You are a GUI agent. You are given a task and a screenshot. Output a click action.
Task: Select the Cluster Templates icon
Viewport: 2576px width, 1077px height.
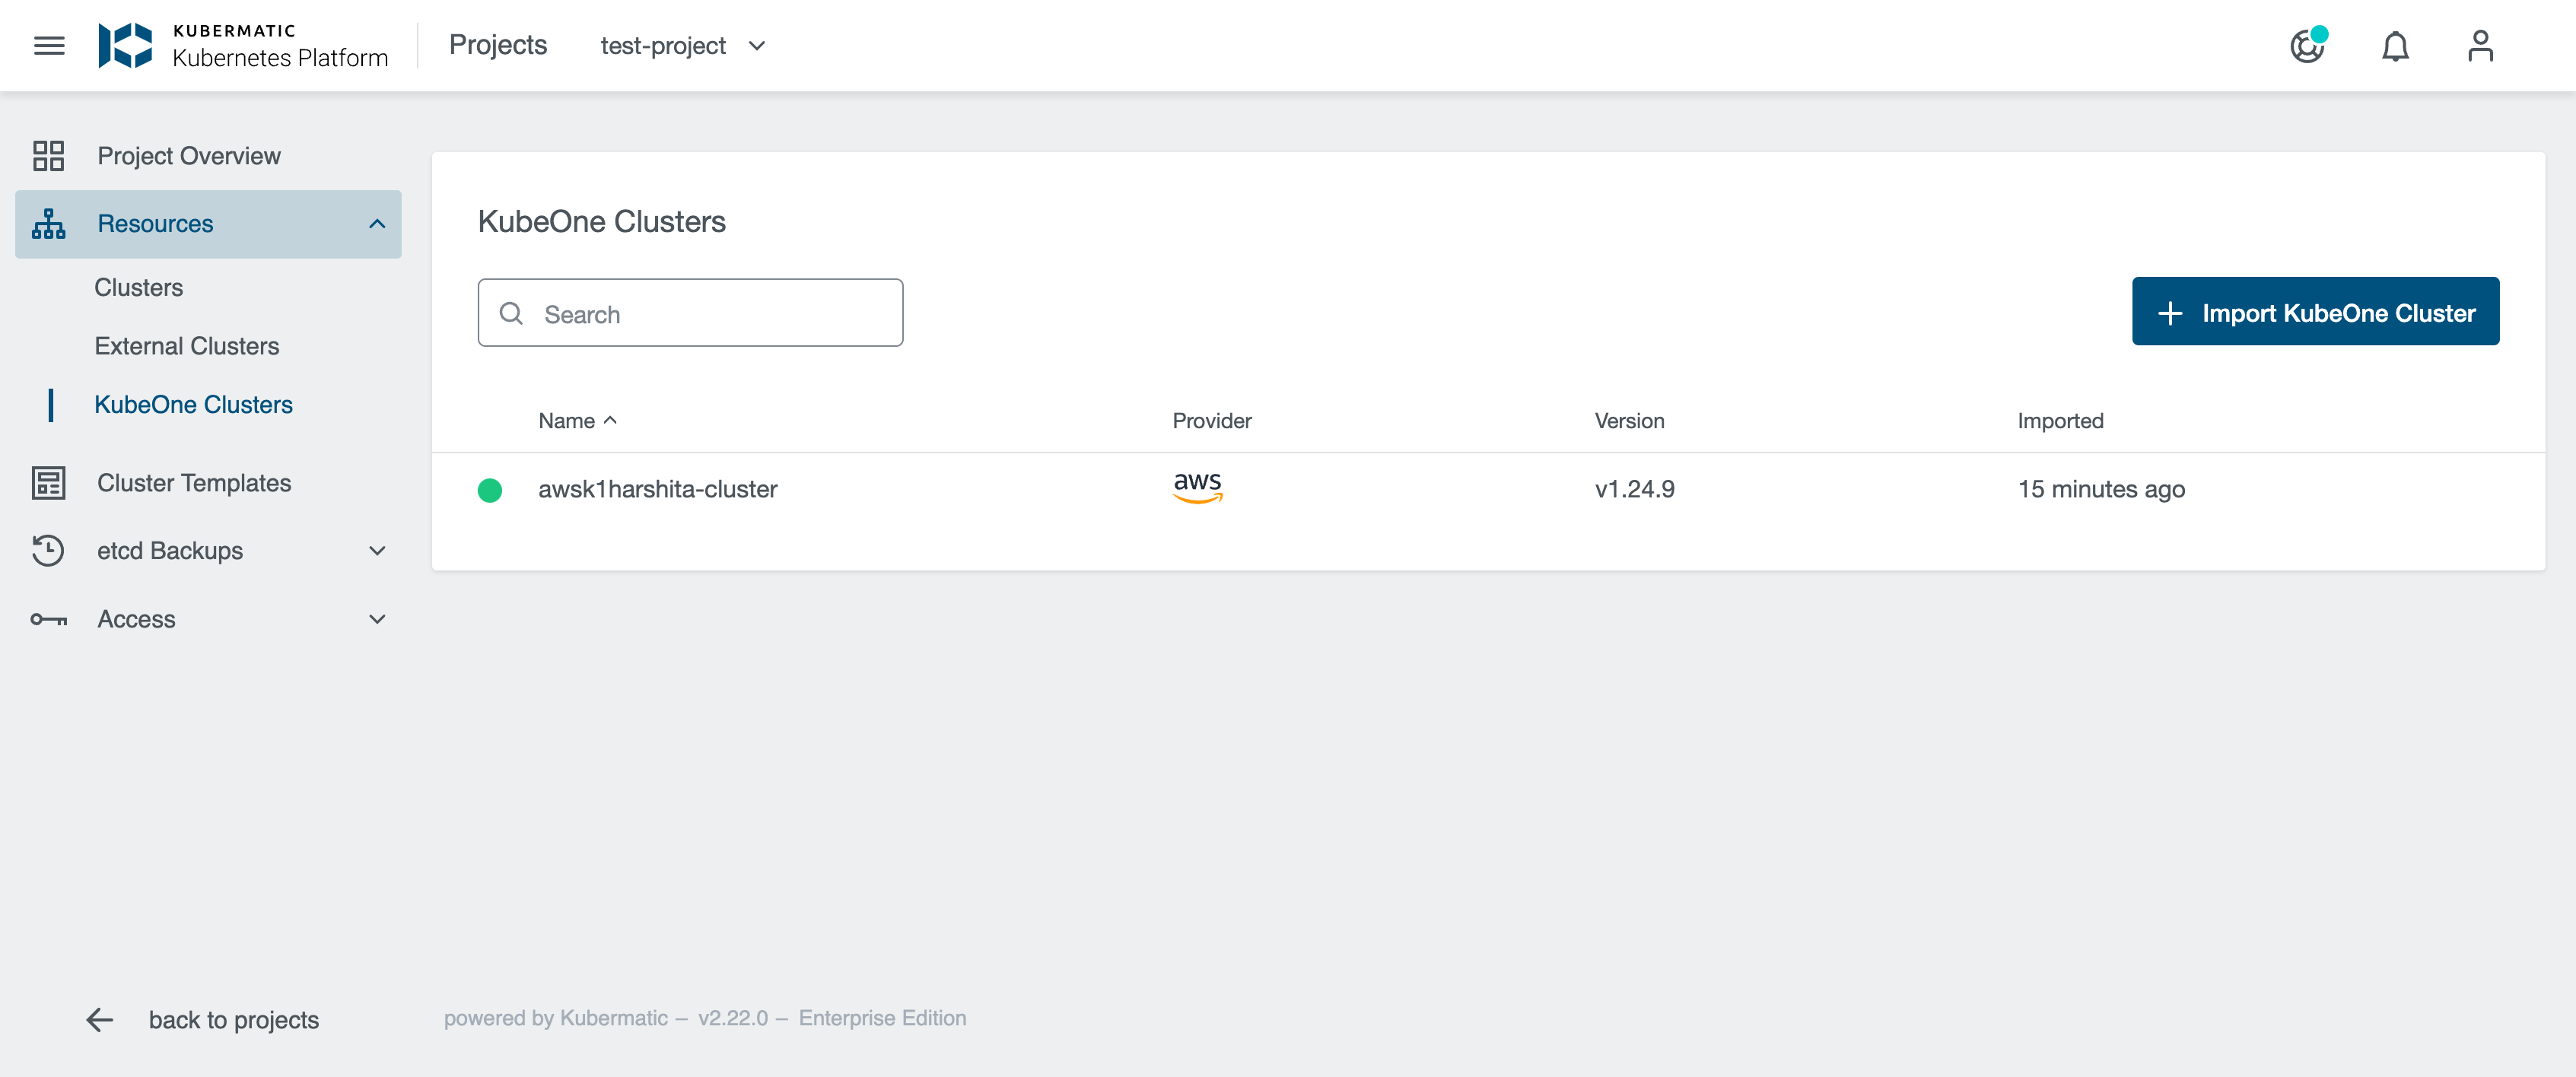click(49, 483)
